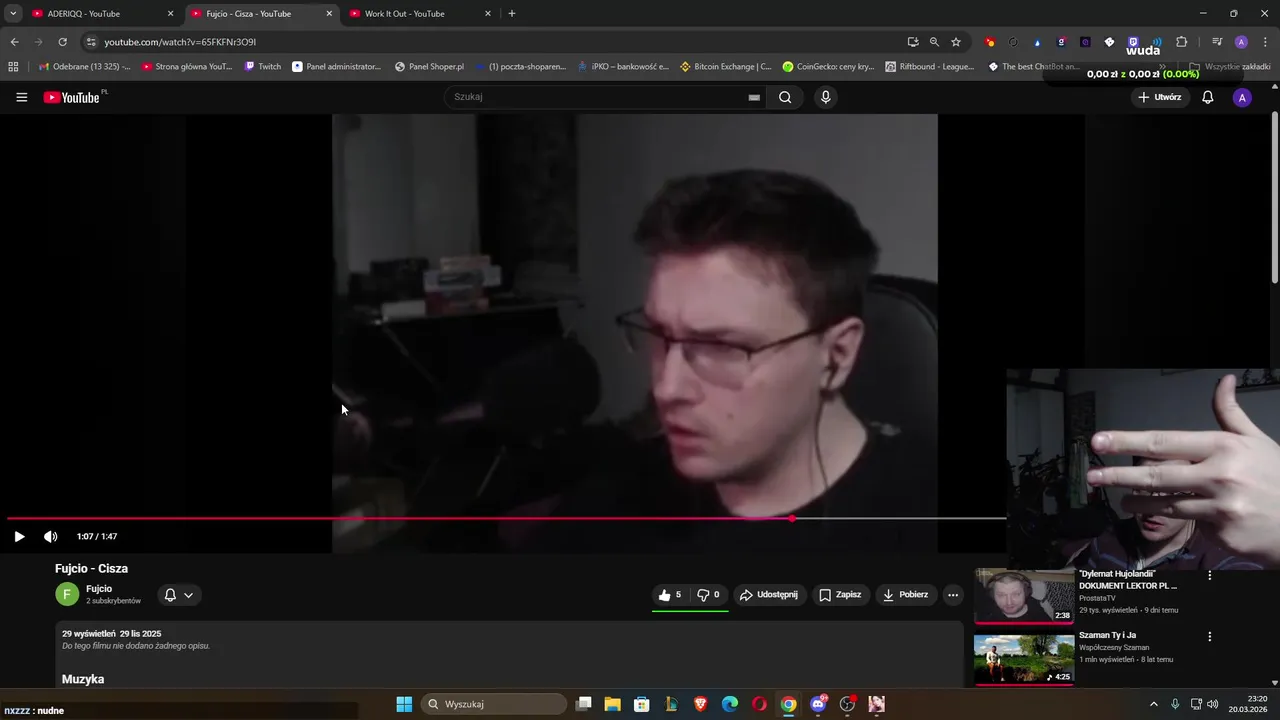Open the Twitch bookmark
Screen dimensions: 1280x720
263,67
